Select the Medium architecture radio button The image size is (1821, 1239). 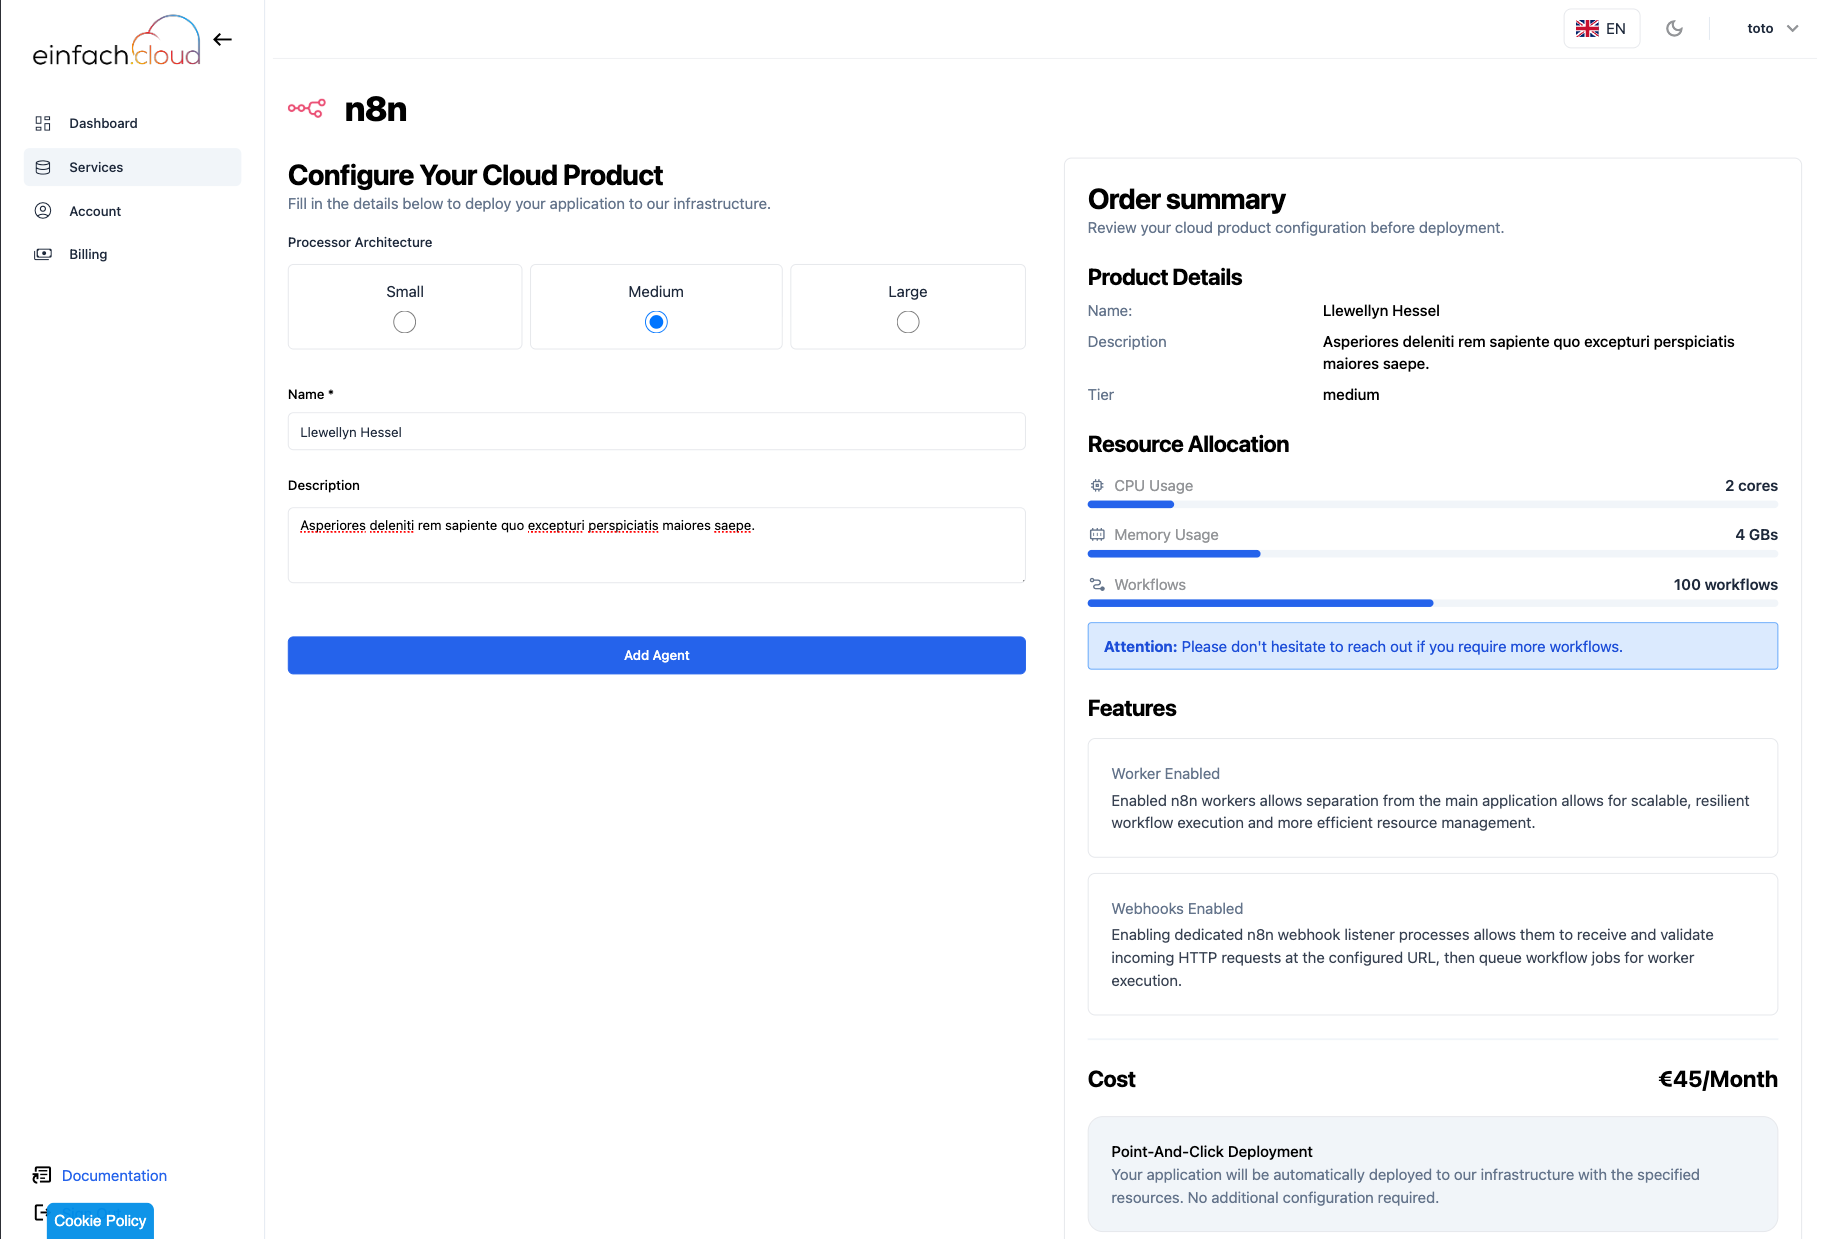click(x=656, y=322)
